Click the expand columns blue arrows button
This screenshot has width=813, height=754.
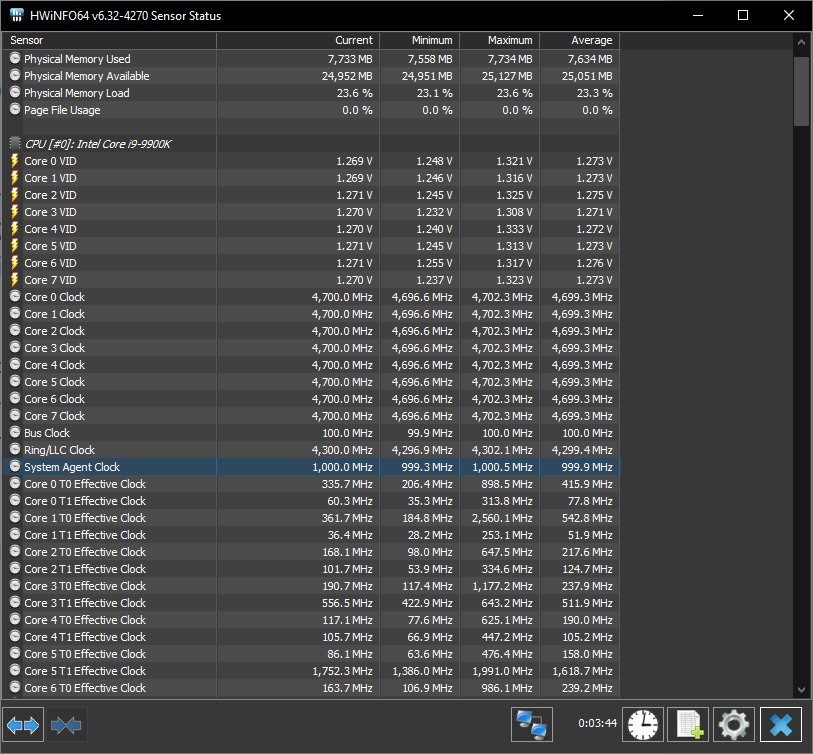click(x=23, y=724)
